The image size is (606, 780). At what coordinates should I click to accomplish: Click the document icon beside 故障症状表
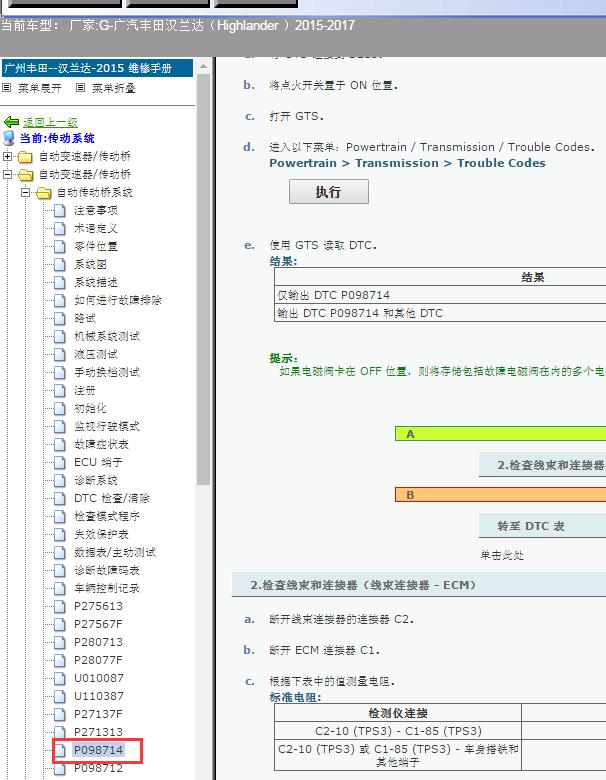pyautogui.click(x=60, y=444)
